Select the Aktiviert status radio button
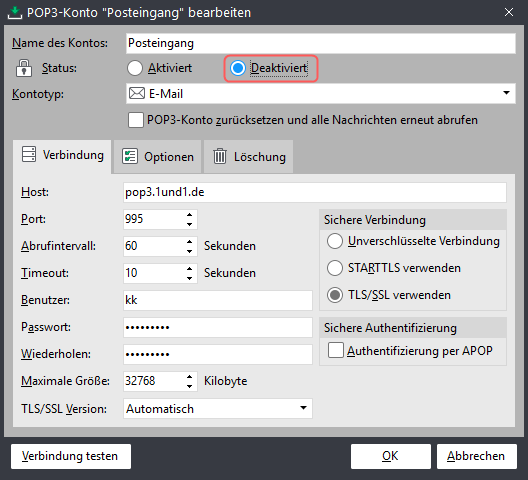The image size is (528, 480). (135, 68)
